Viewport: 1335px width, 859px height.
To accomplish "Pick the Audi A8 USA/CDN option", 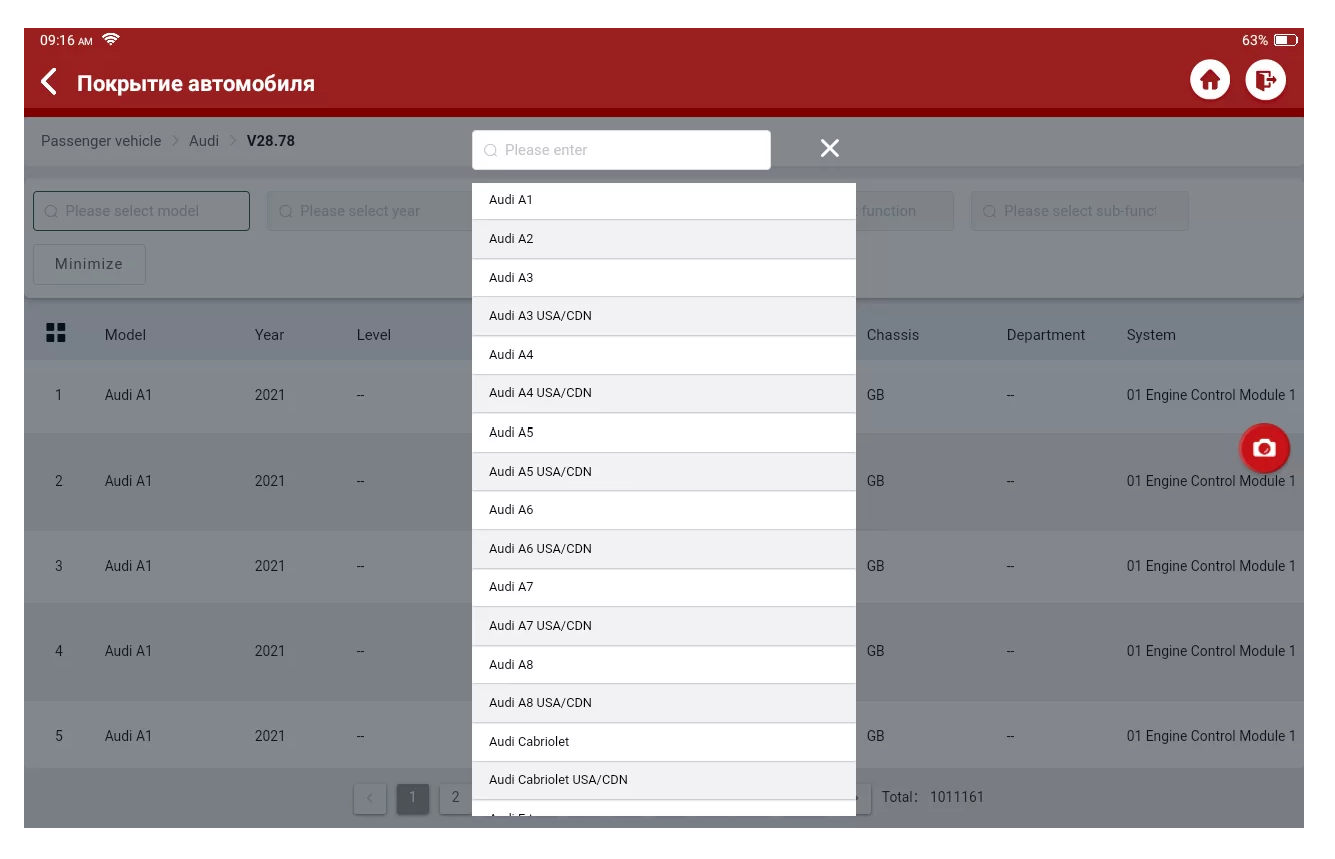I will pyautogui.click(x=664, y=703).
